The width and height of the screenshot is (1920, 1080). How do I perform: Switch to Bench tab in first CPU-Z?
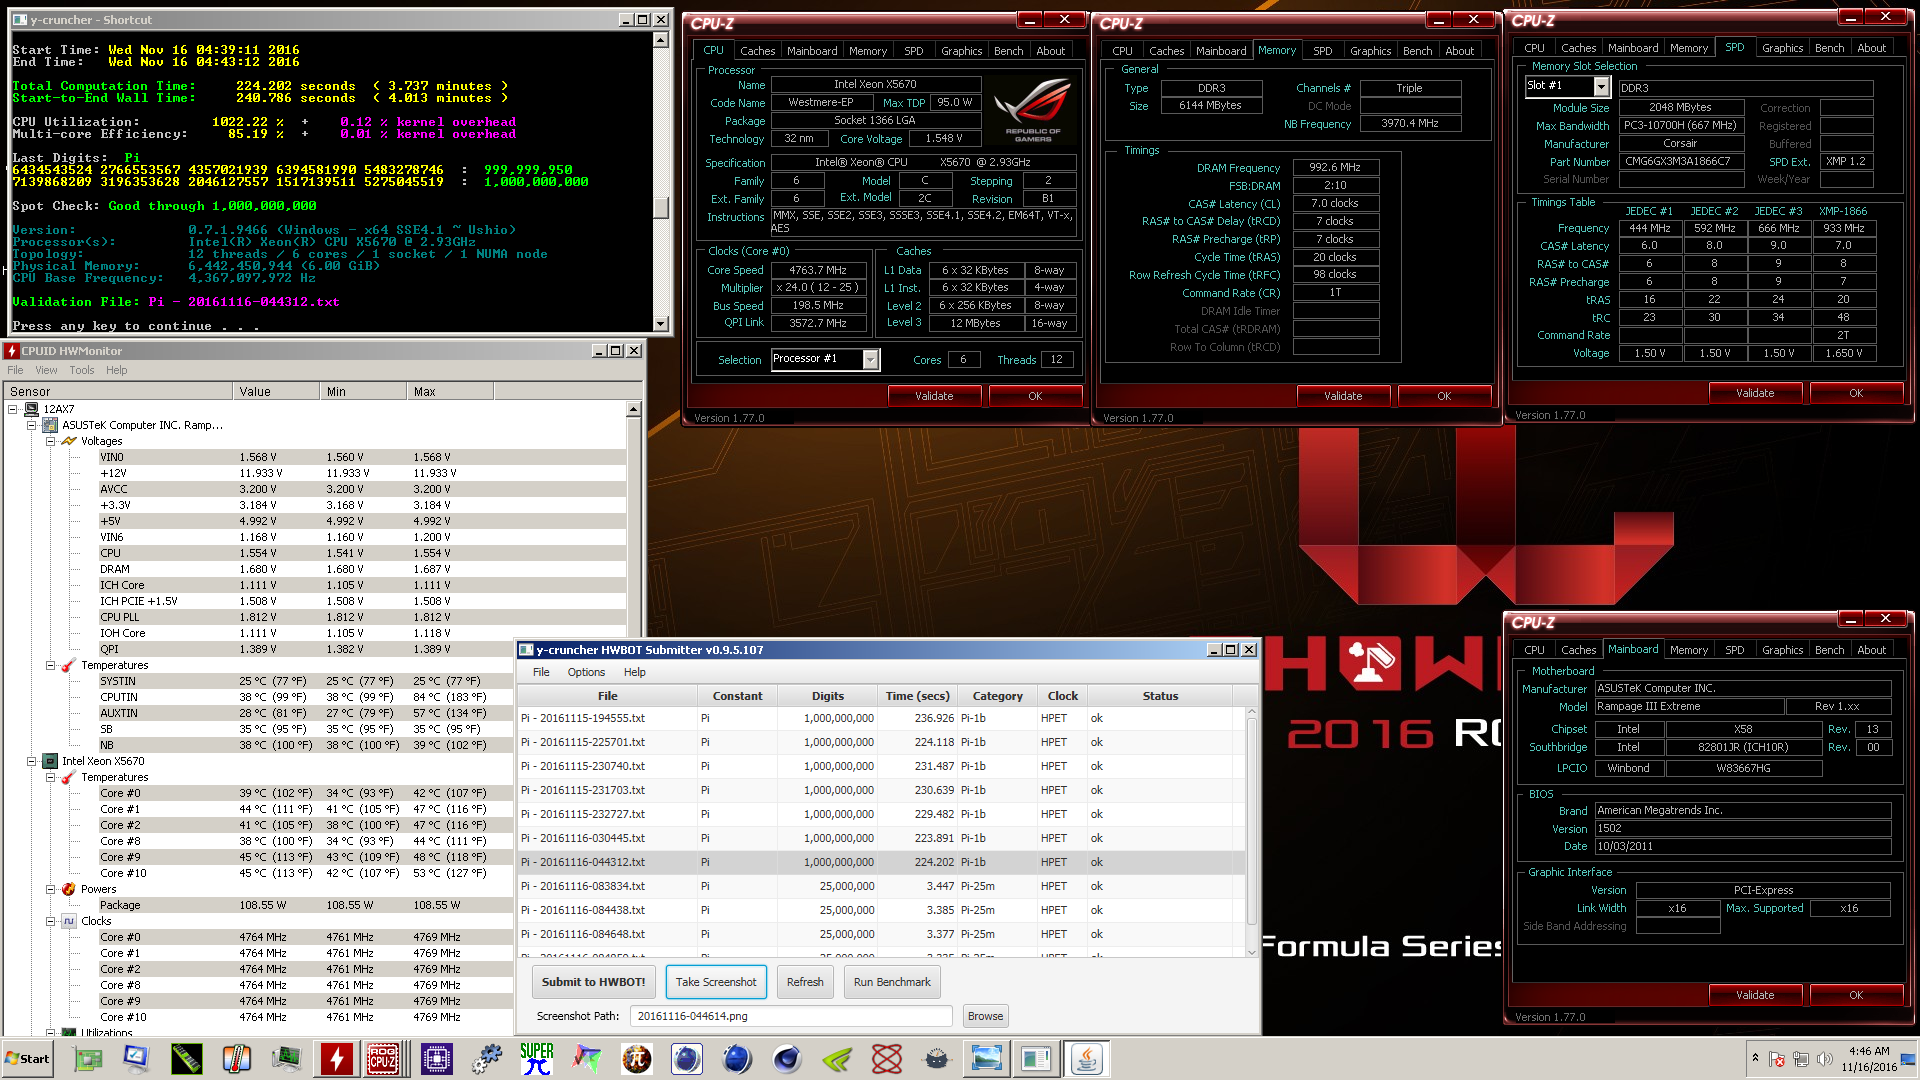(1008, 51)
